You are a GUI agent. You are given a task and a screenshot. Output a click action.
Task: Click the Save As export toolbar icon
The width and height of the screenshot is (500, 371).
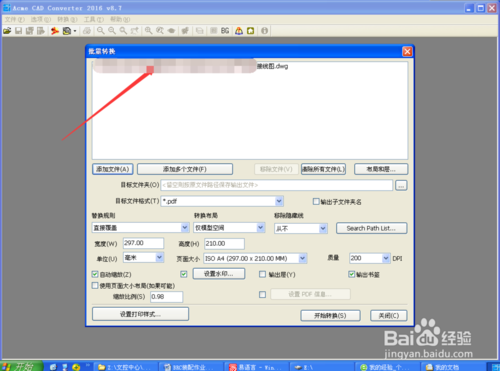[41, 31]
